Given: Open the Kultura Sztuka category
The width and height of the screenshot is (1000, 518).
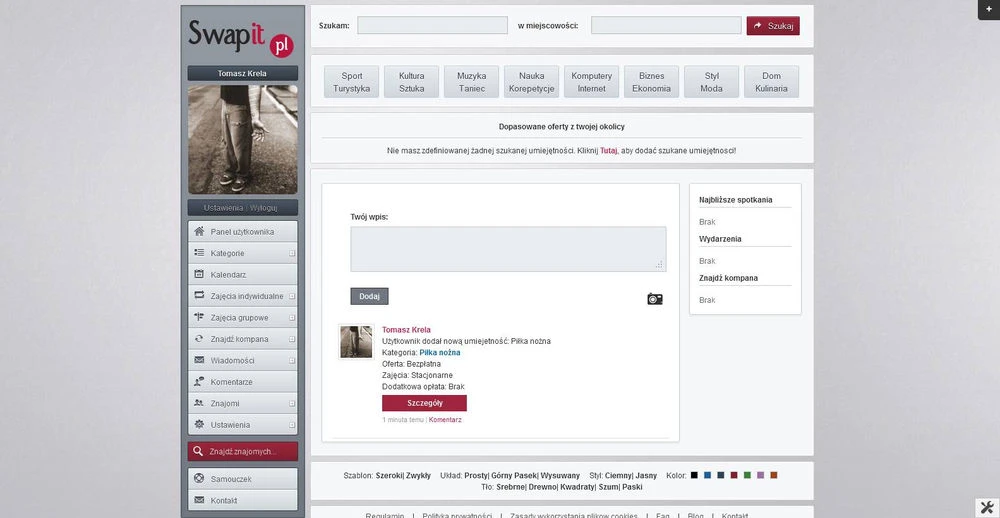Looking at the screenshot, I should (411, 82).
